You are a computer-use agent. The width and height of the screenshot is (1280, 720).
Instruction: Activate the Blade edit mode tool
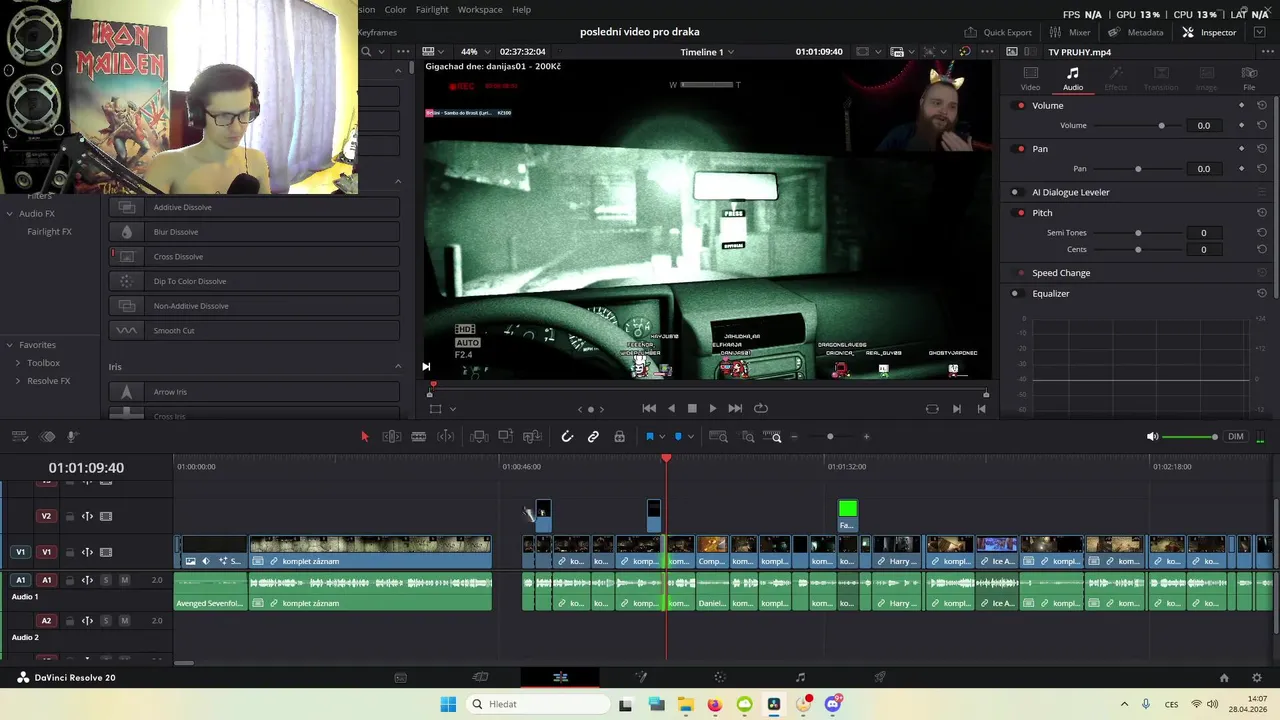point(419,437)
